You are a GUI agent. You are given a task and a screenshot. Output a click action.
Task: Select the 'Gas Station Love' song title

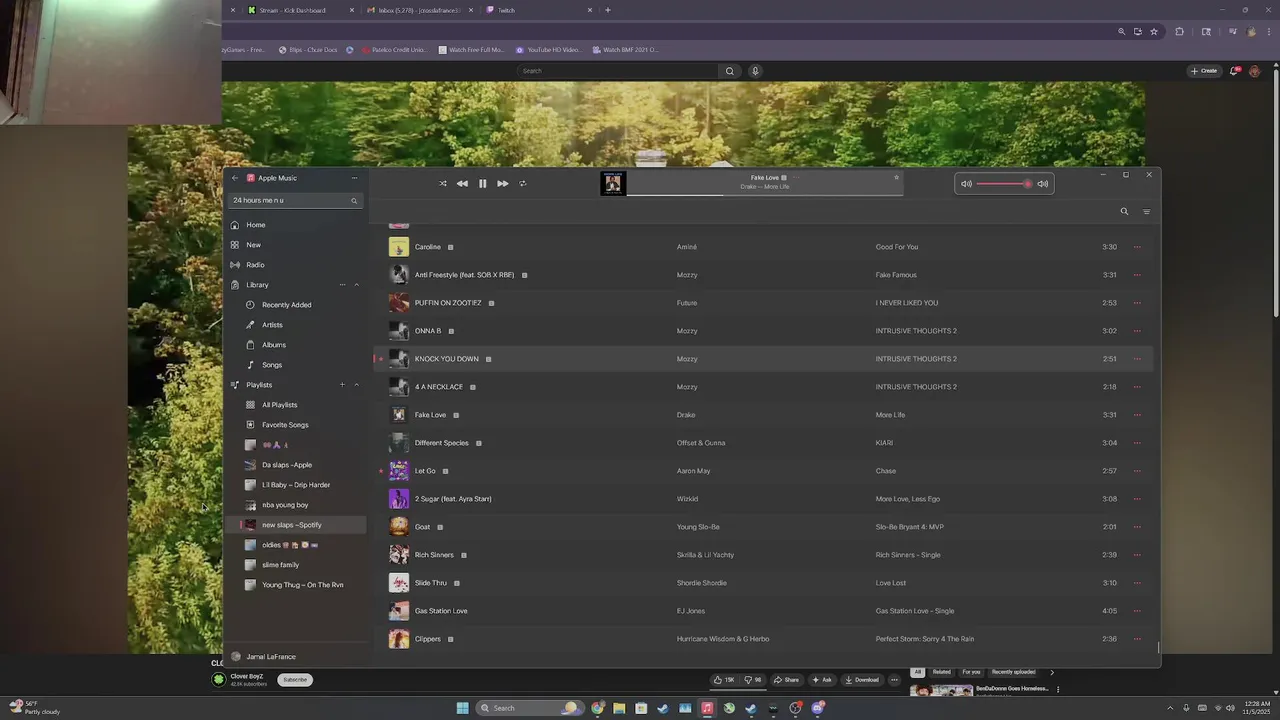tap(441, 611)
